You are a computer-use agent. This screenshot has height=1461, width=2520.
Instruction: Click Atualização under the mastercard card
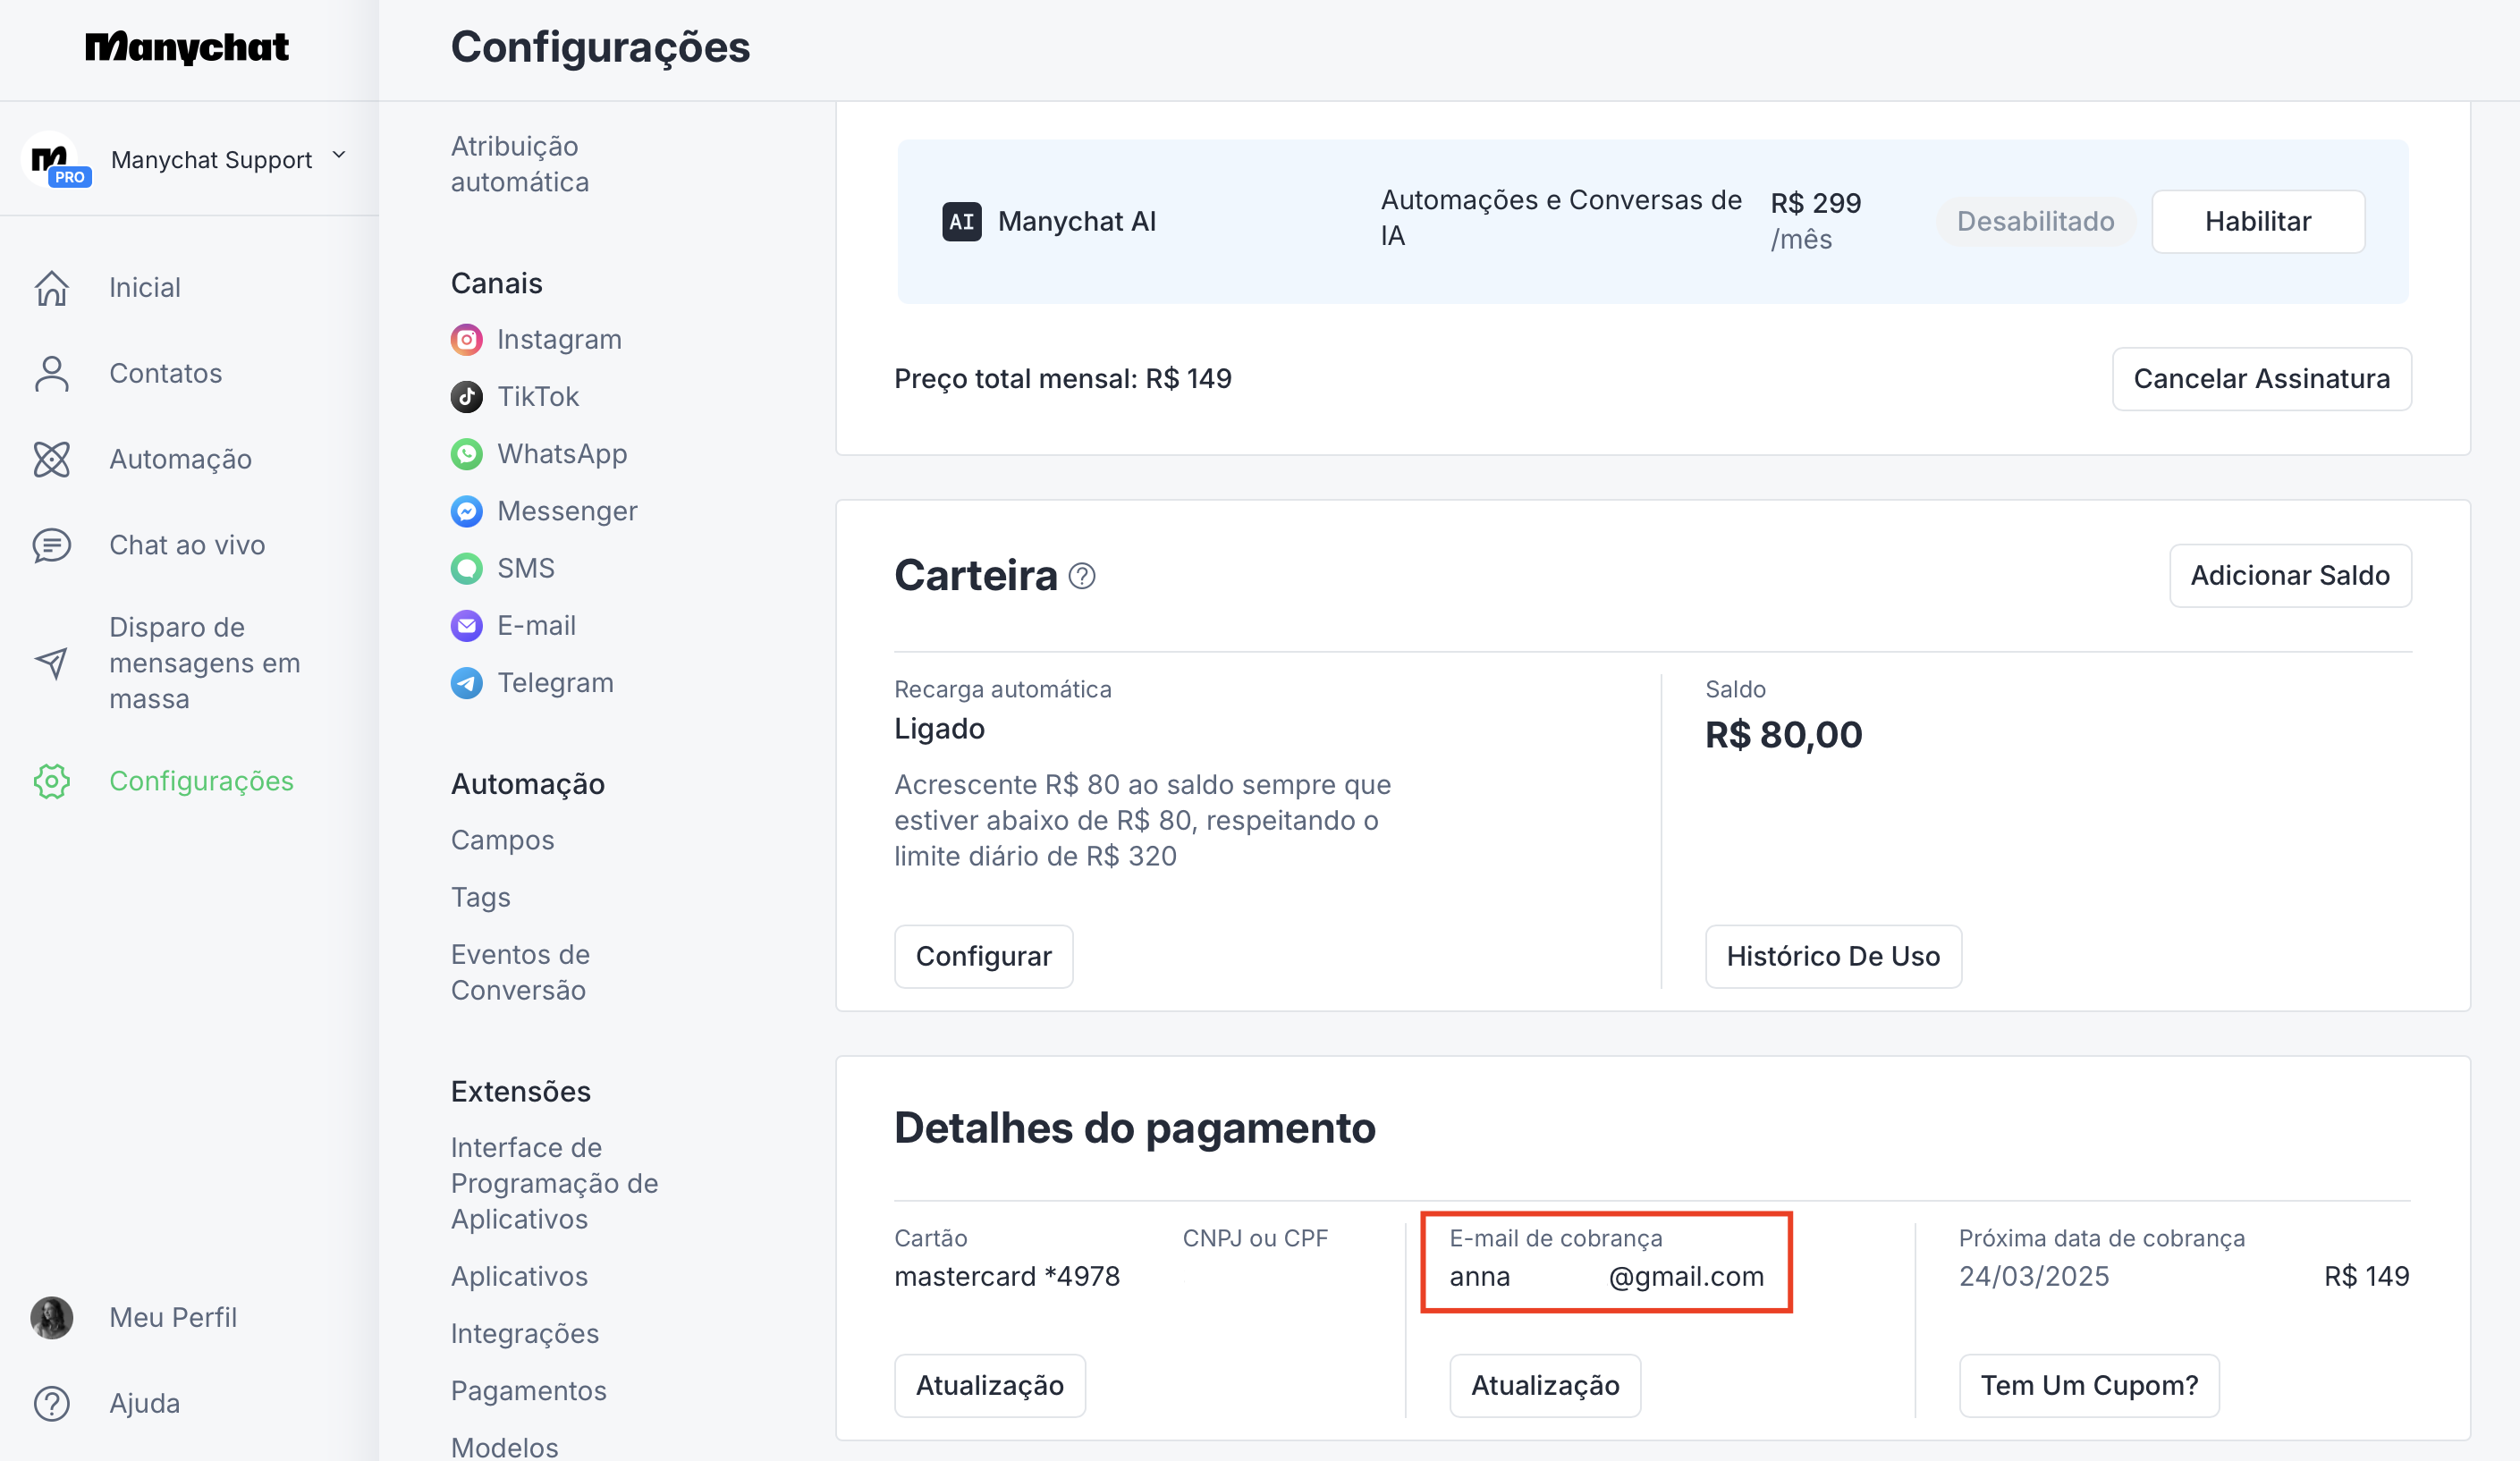coord(989,1386)
